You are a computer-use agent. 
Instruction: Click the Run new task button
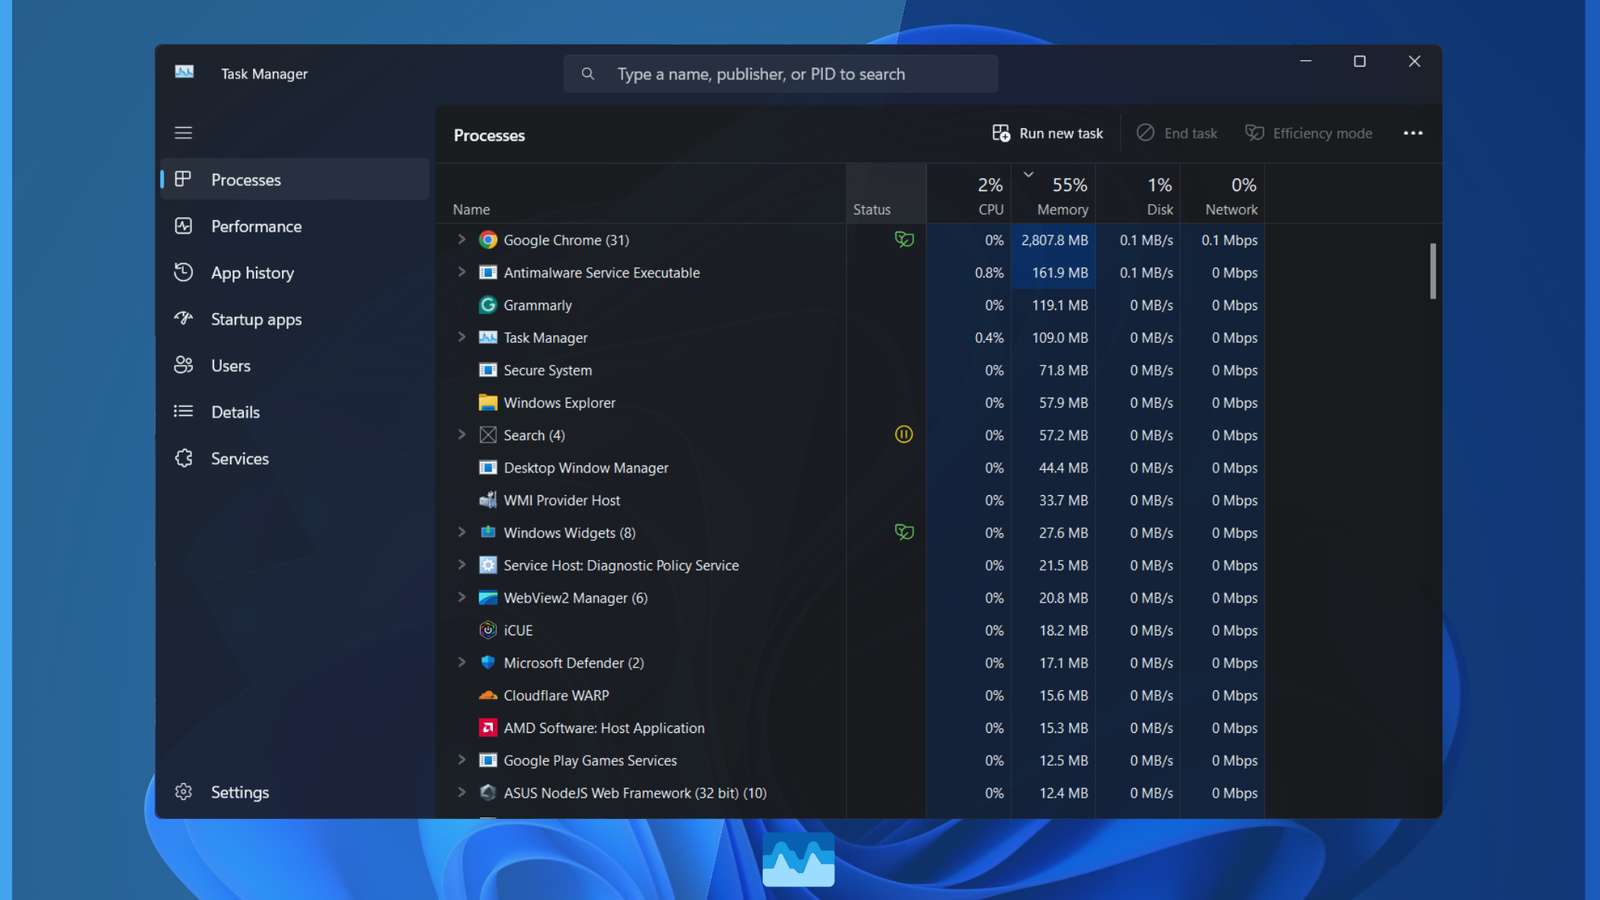coord(1047,133)
